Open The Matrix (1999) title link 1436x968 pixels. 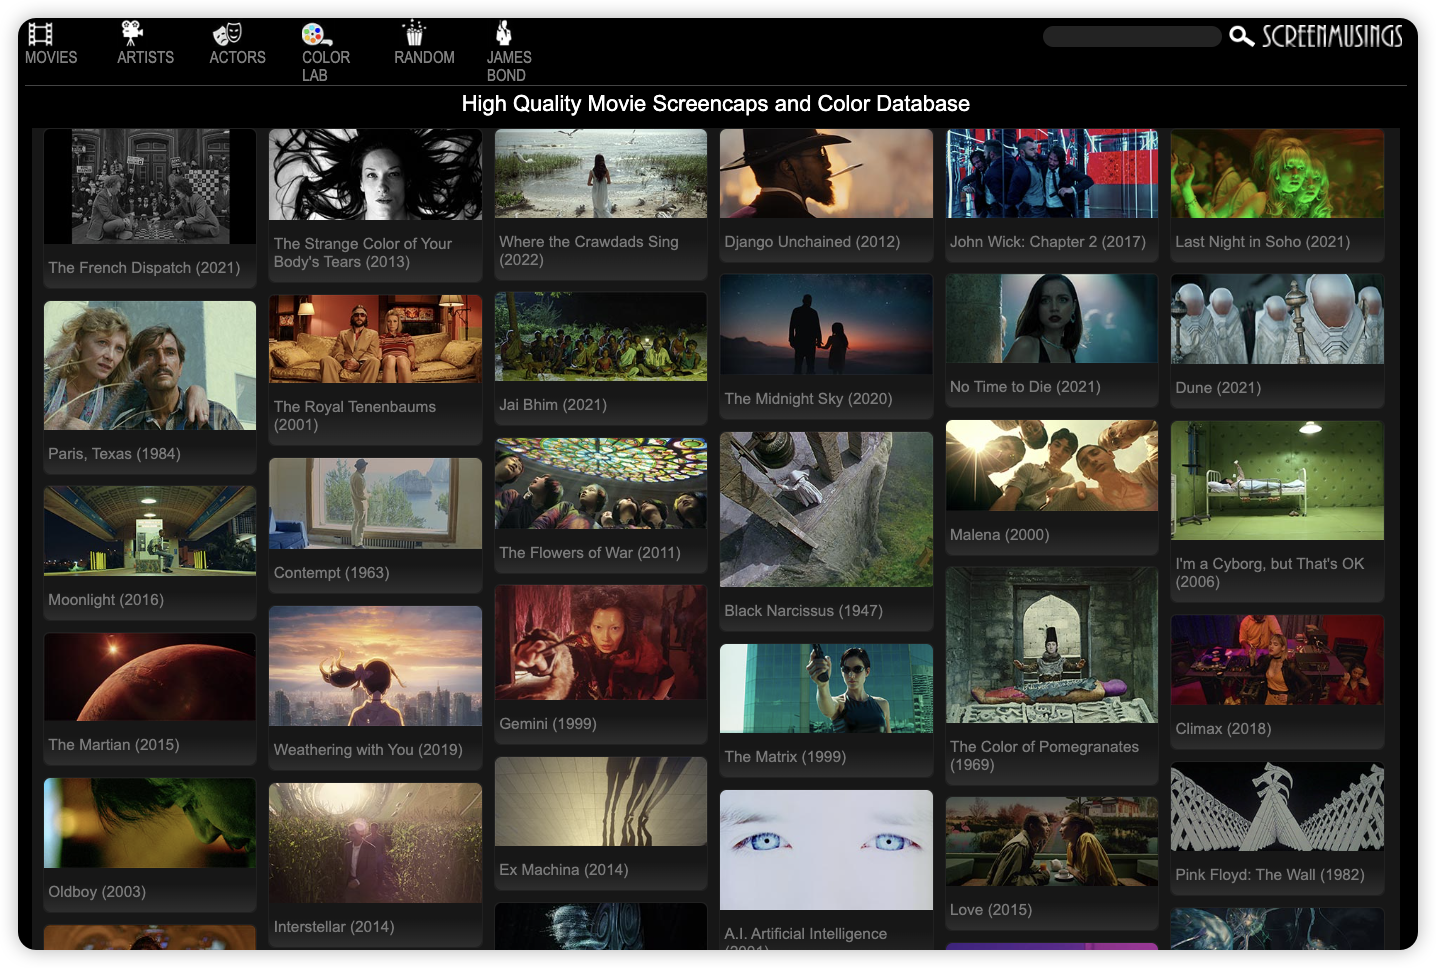click(x=785, y=757)
